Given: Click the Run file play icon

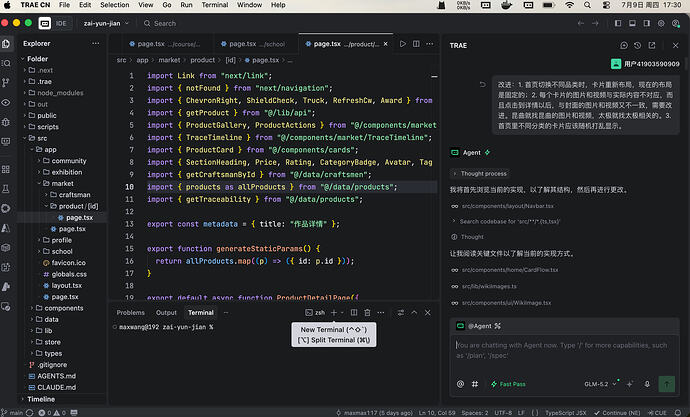Looking at the screenshot, I should 403,44.
